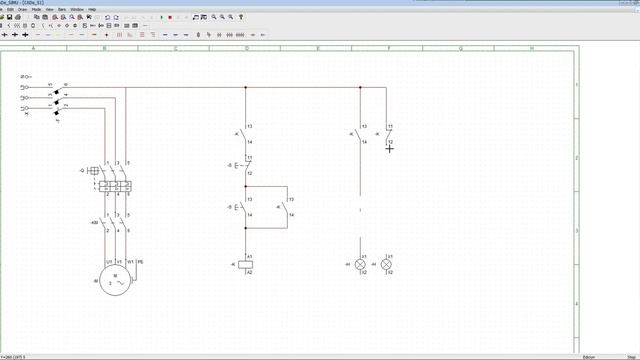640x360 pixels.
Task: Click the leftmost of three zoom magnifier icons
Action: coord(214,17)
